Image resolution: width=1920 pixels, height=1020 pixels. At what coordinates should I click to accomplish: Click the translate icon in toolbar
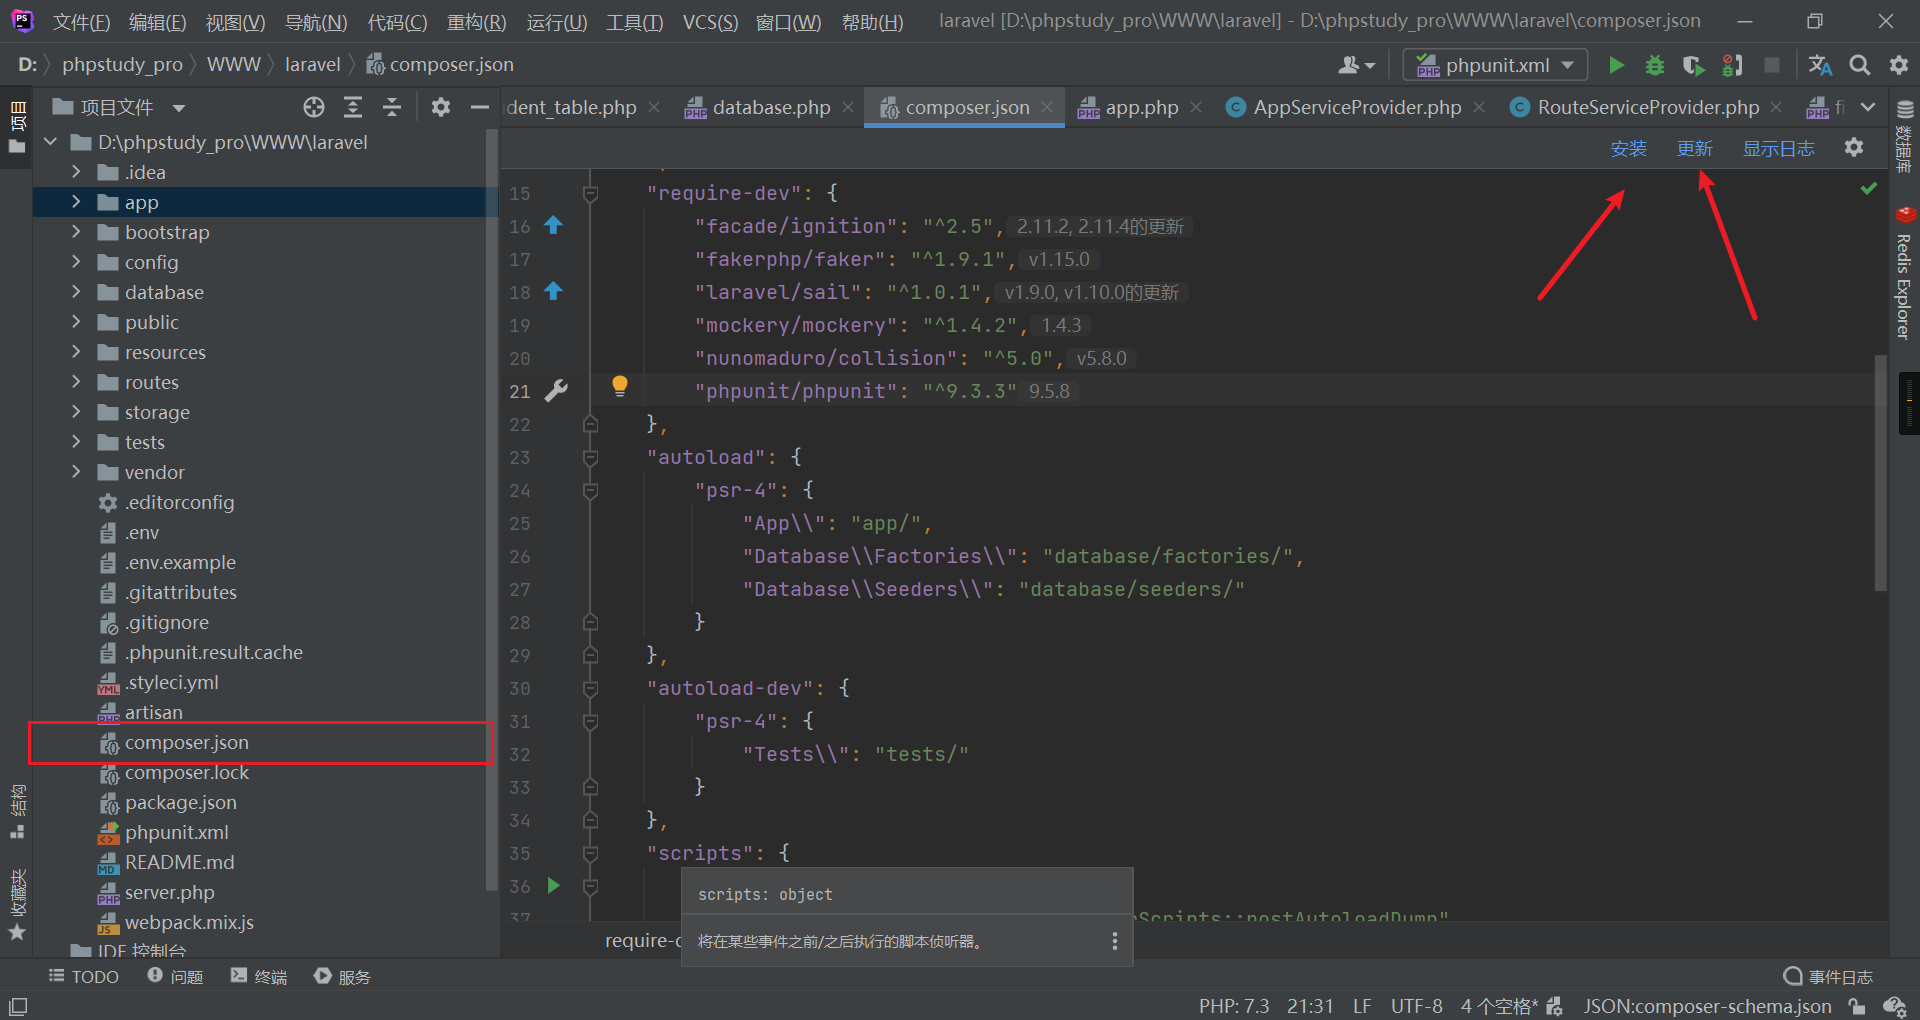1820,65
